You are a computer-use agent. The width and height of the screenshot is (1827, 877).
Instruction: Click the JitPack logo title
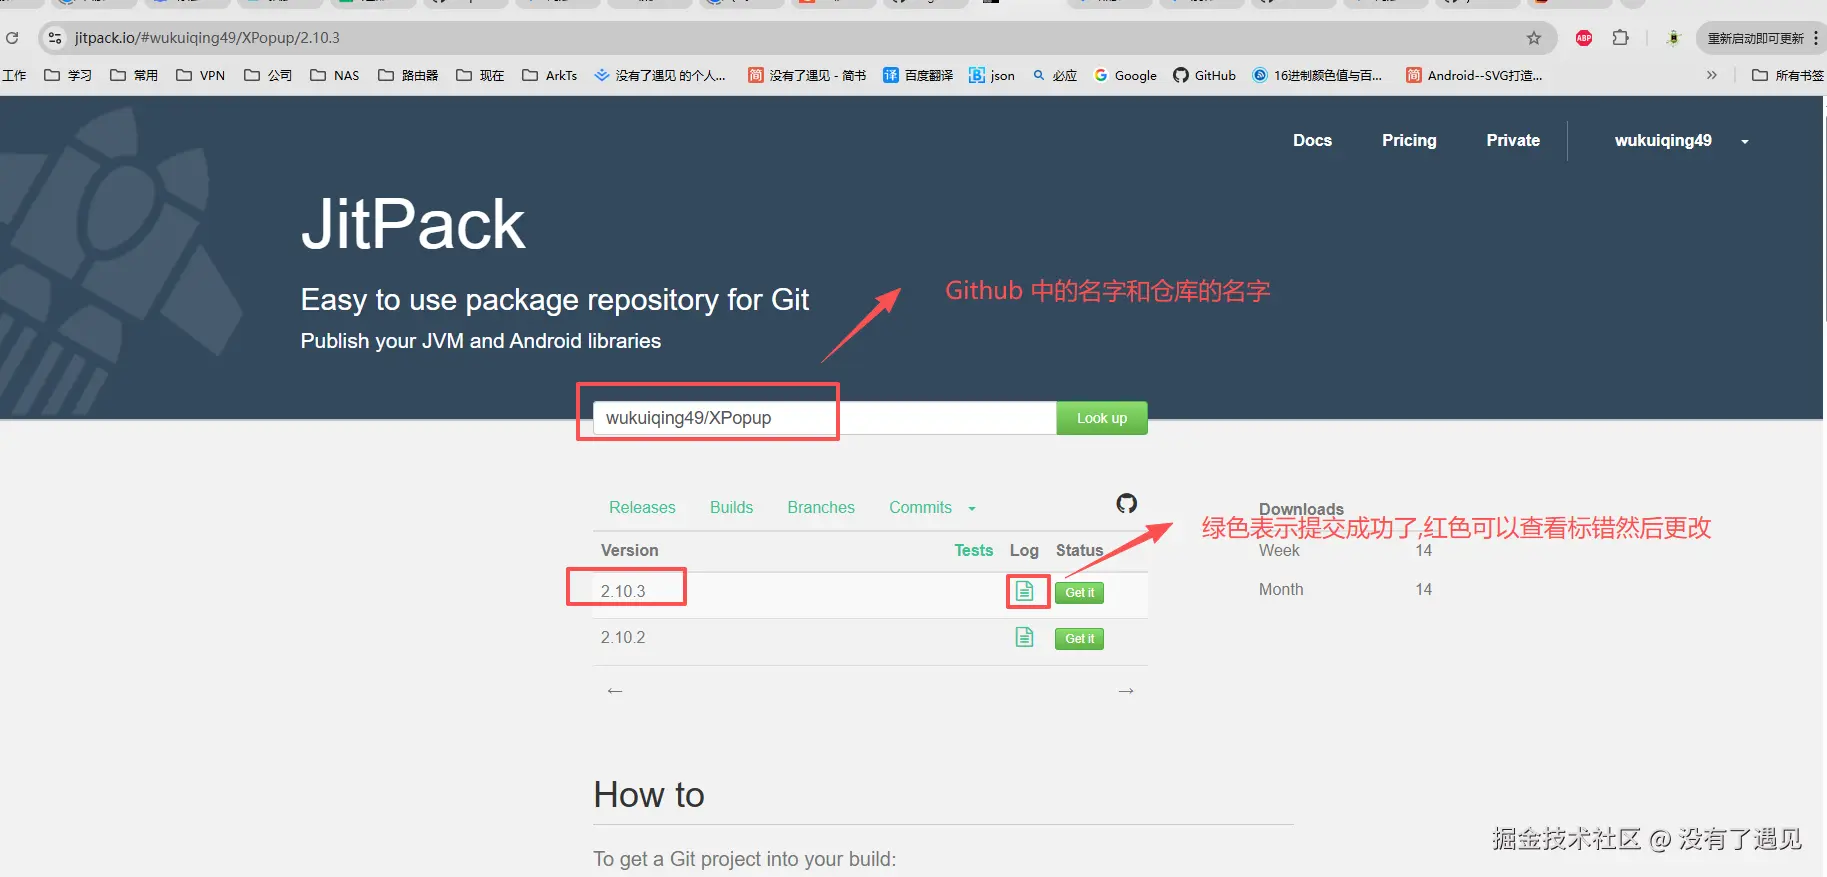(413, 224)
